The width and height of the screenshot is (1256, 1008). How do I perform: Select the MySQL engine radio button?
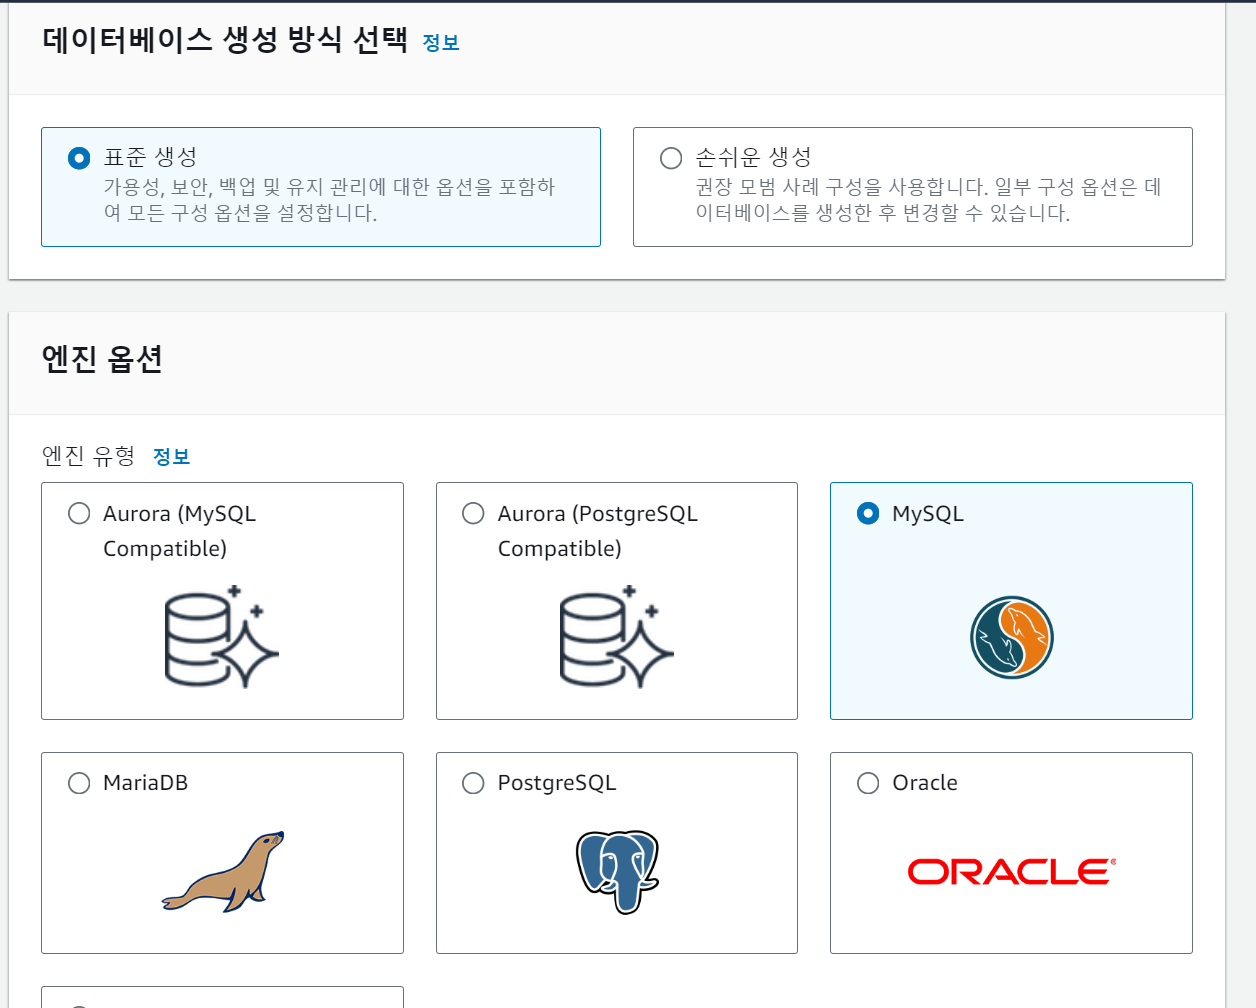click(x=868, y=513)
